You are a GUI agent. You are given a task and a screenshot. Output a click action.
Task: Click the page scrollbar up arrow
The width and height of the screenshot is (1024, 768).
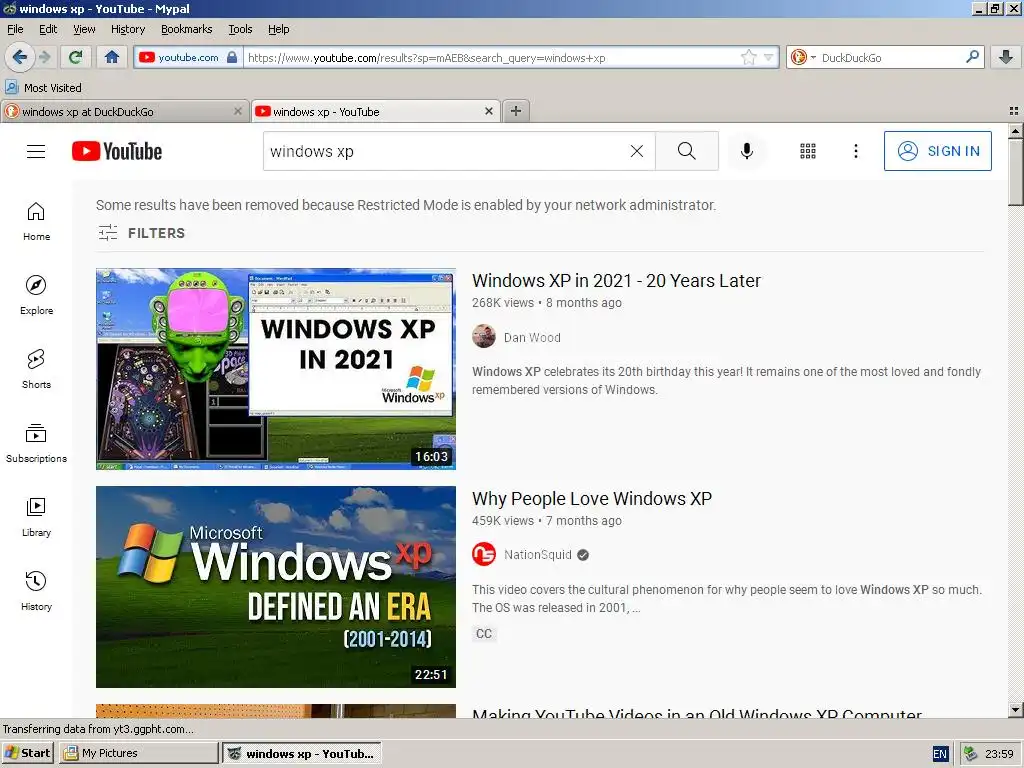click(x=1015, y=131)
